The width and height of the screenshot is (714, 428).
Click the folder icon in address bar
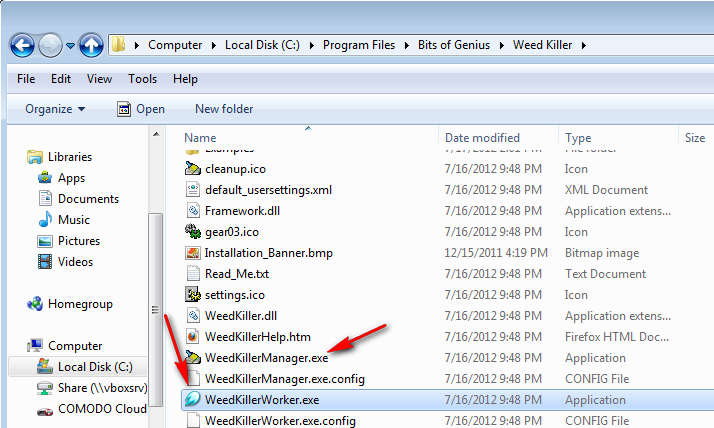tap(118, 45)
